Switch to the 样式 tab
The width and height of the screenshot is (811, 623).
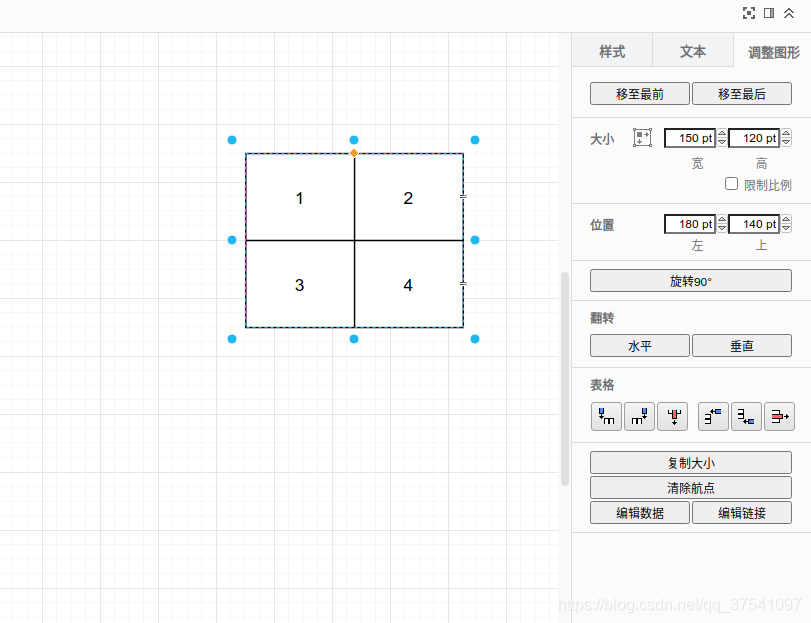point(612,51)
